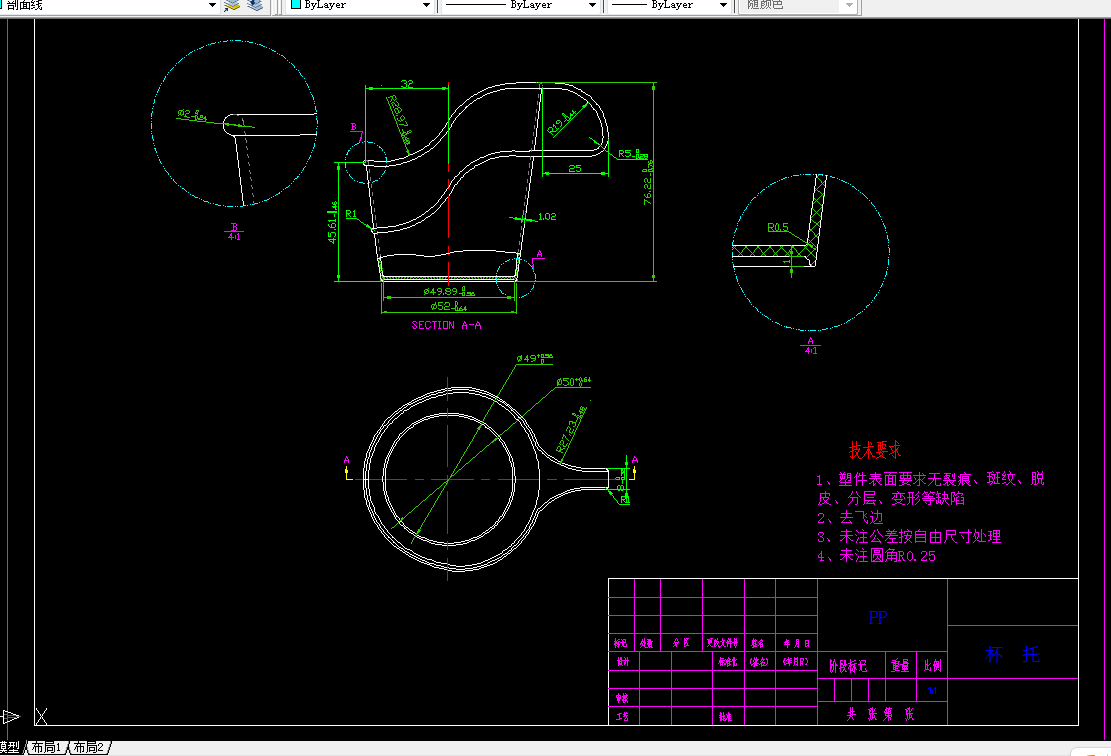Select the 共 张 第 张 sheet count text
Viewport: 1111px width, 756px height.
tap(881, 714)
